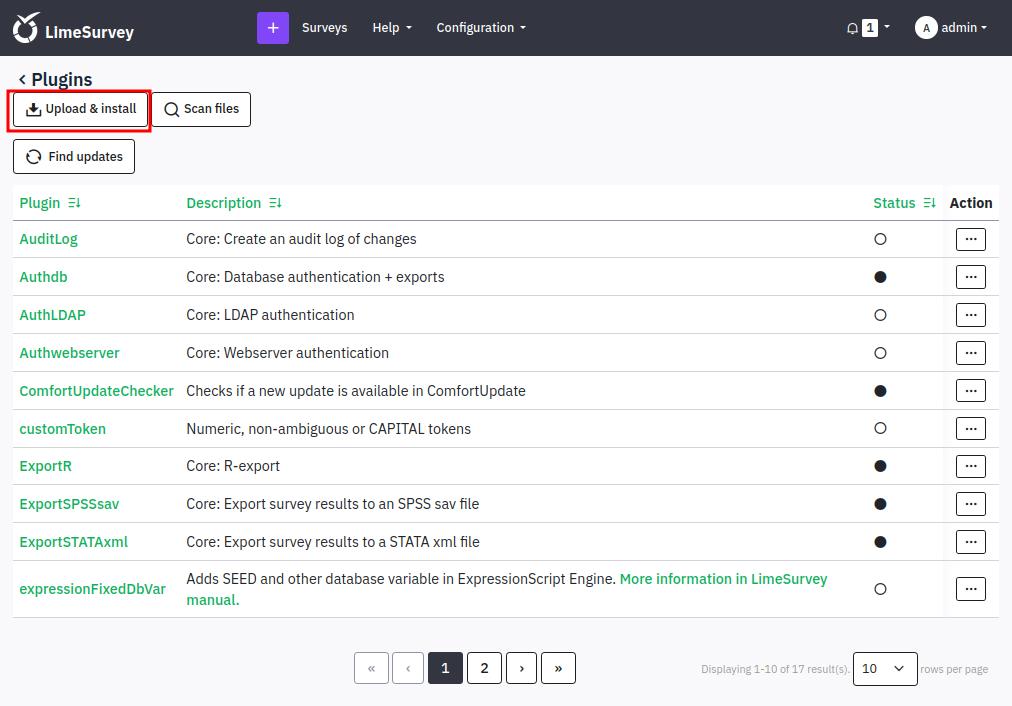Expand the Help dropdown menu
Image resolution: width=1012 pixels, height=706 pixels.
point(392,28)
